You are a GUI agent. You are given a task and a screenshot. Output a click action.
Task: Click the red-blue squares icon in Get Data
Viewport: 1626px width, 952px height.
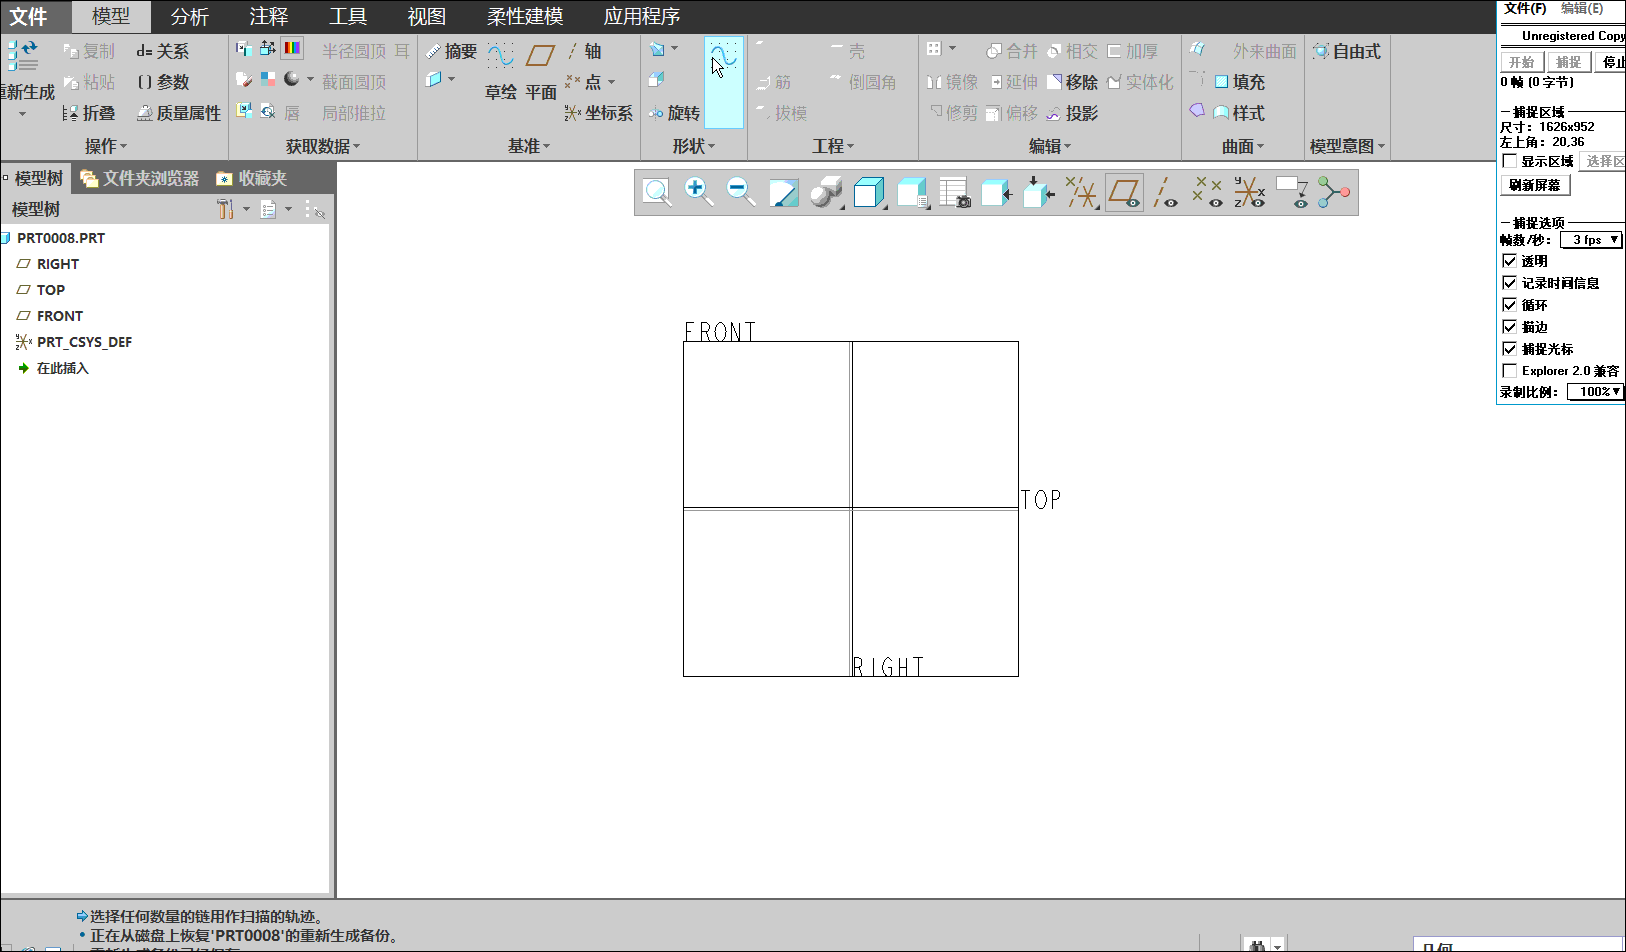point(268,79)
